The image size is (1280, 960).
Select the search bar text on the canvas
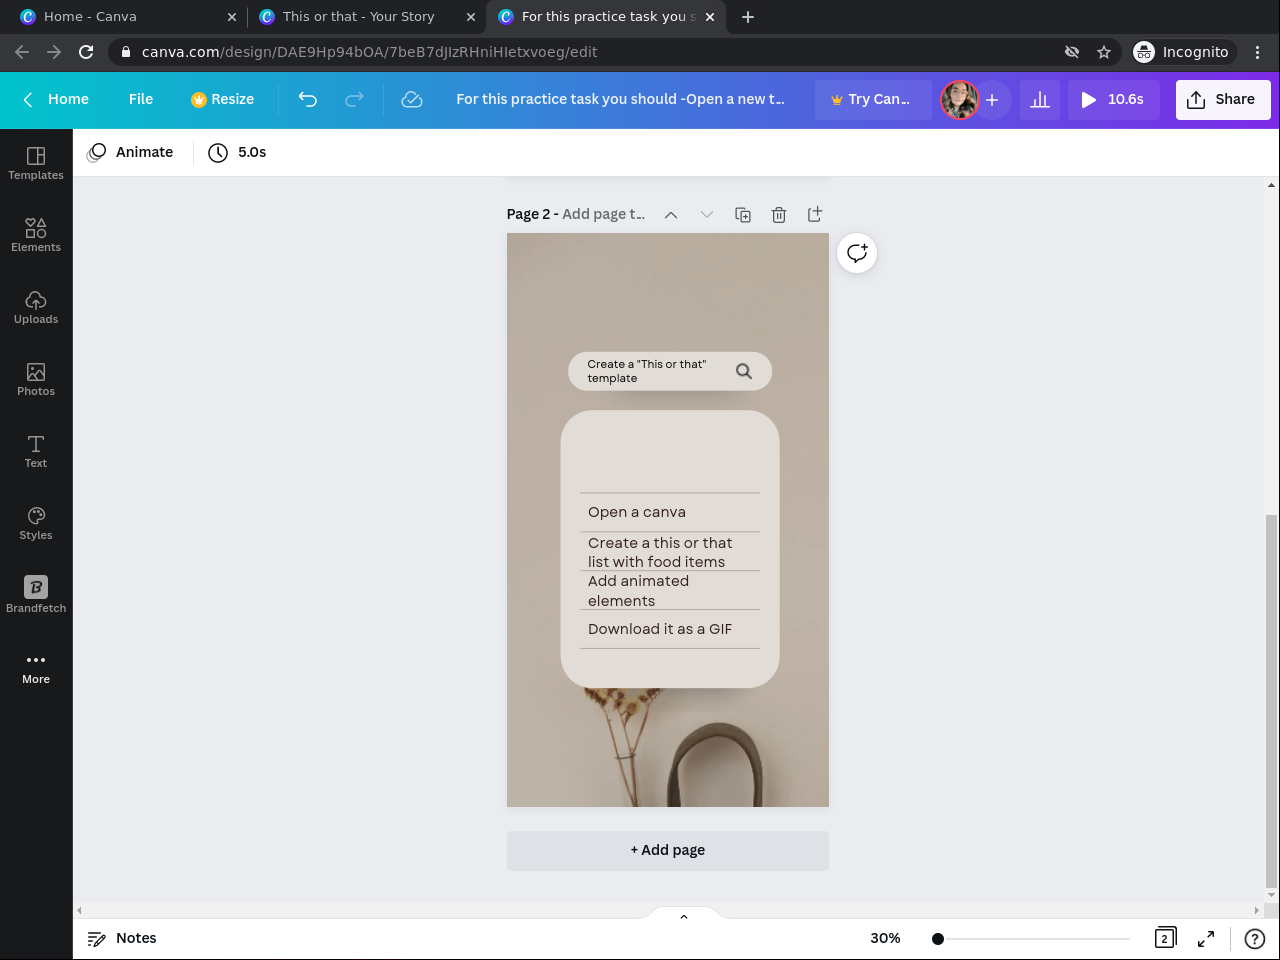(647, 371)
